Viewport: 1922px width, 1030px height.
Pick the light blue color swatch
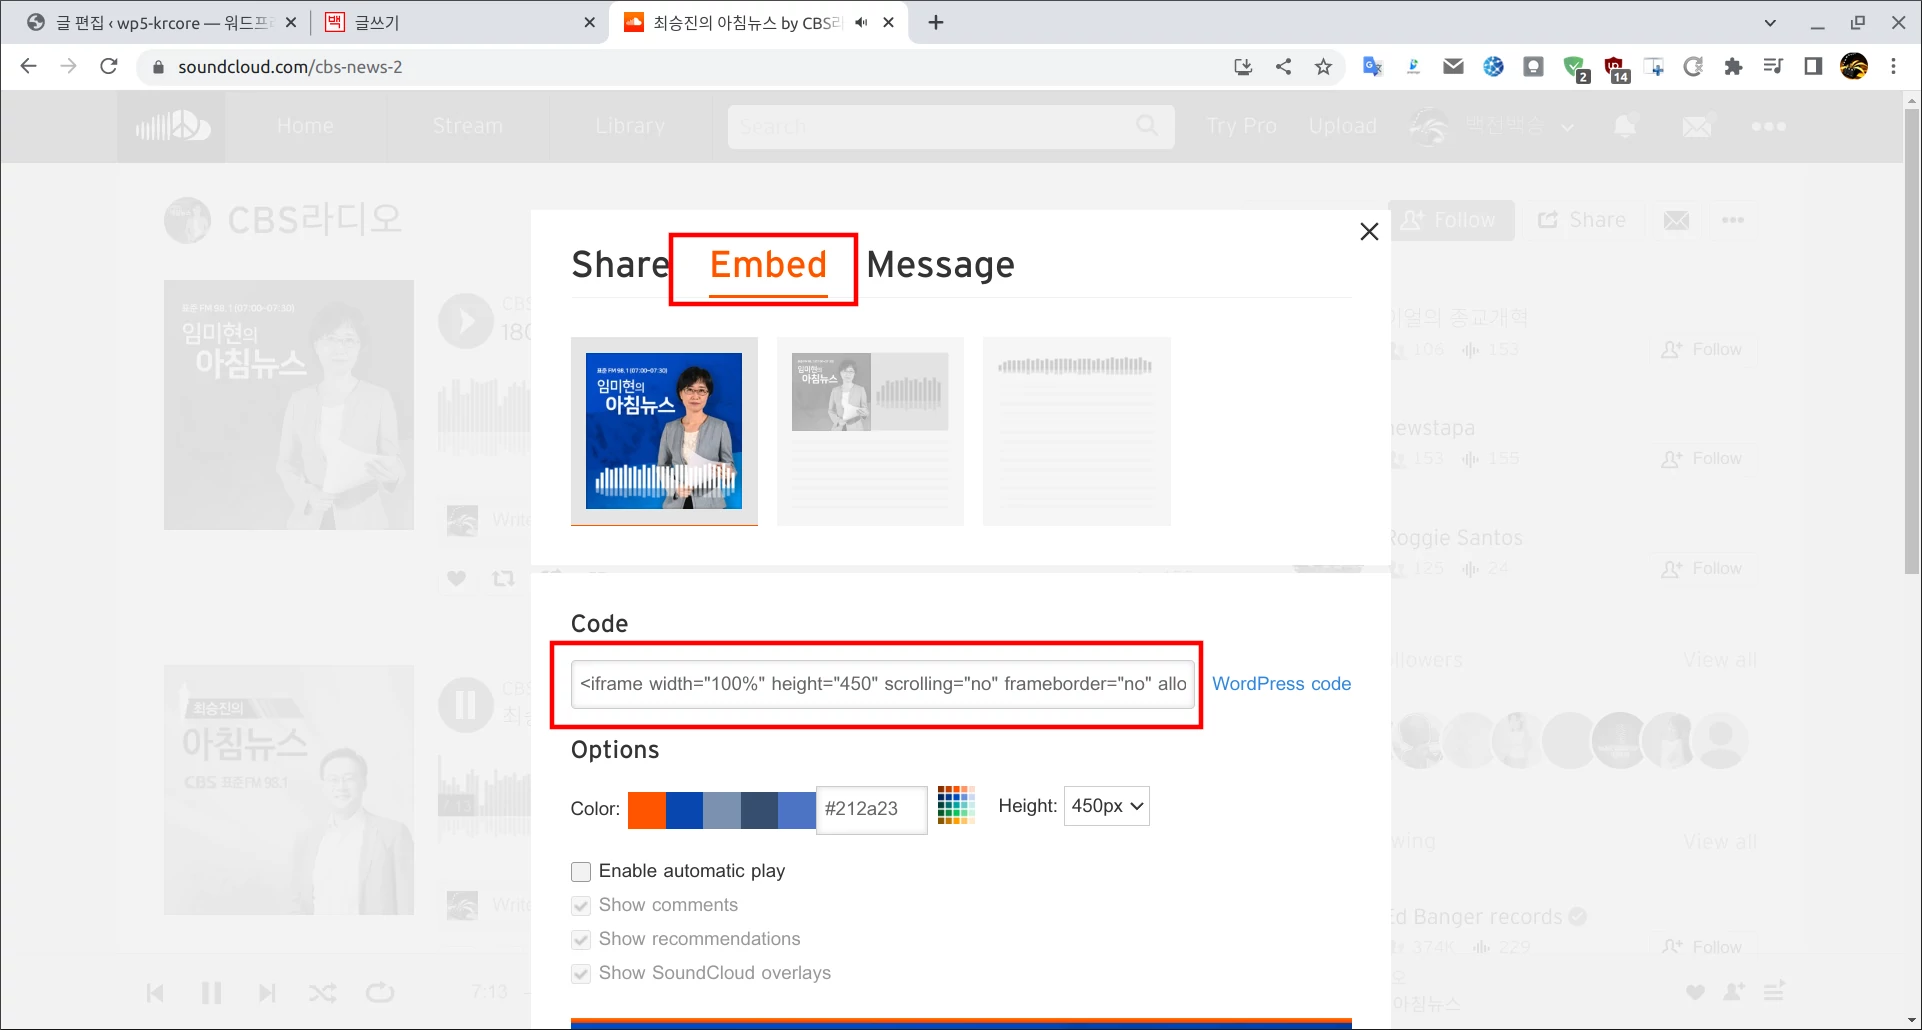pos(797,810)
